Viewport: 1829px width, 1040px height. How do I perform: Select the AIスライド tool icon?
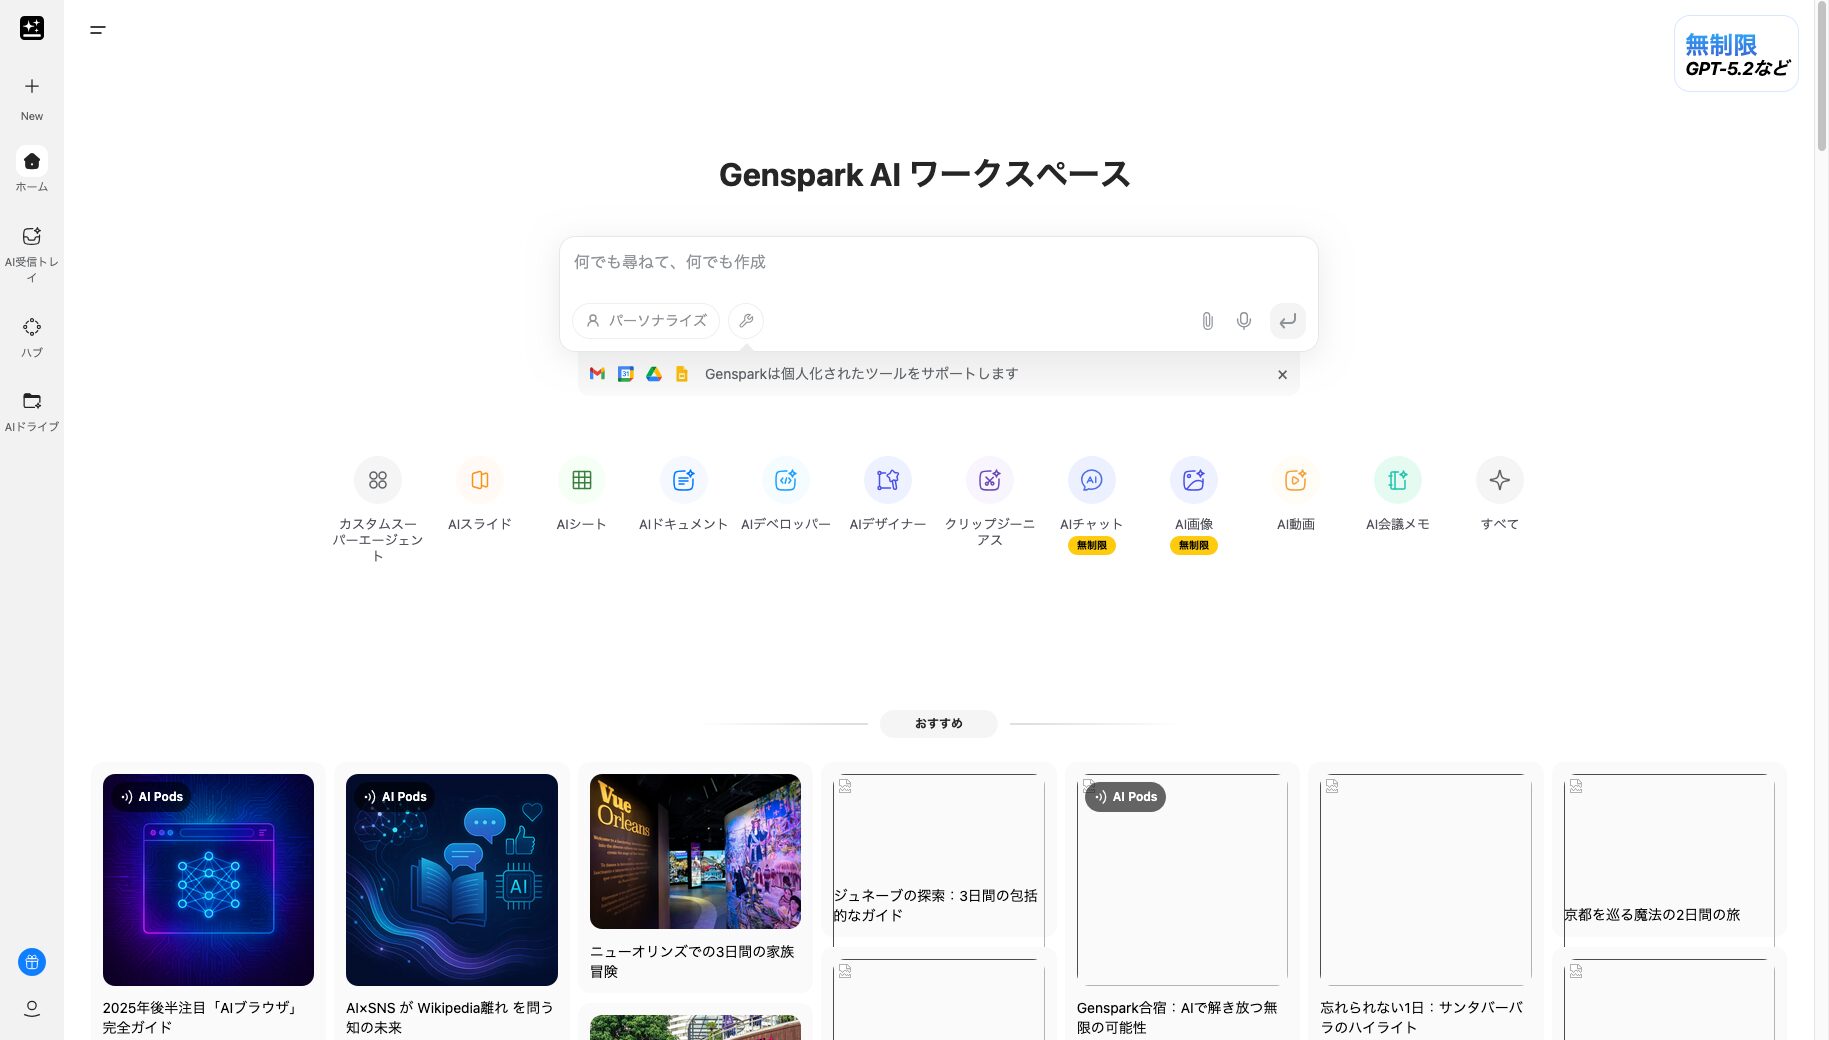click(480, 480)
